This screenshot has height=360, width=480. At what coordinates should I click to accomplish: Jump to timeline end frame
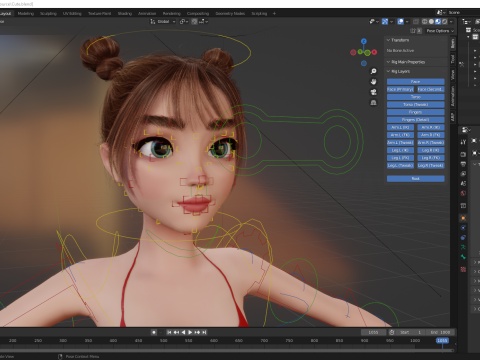coord(204,332)
